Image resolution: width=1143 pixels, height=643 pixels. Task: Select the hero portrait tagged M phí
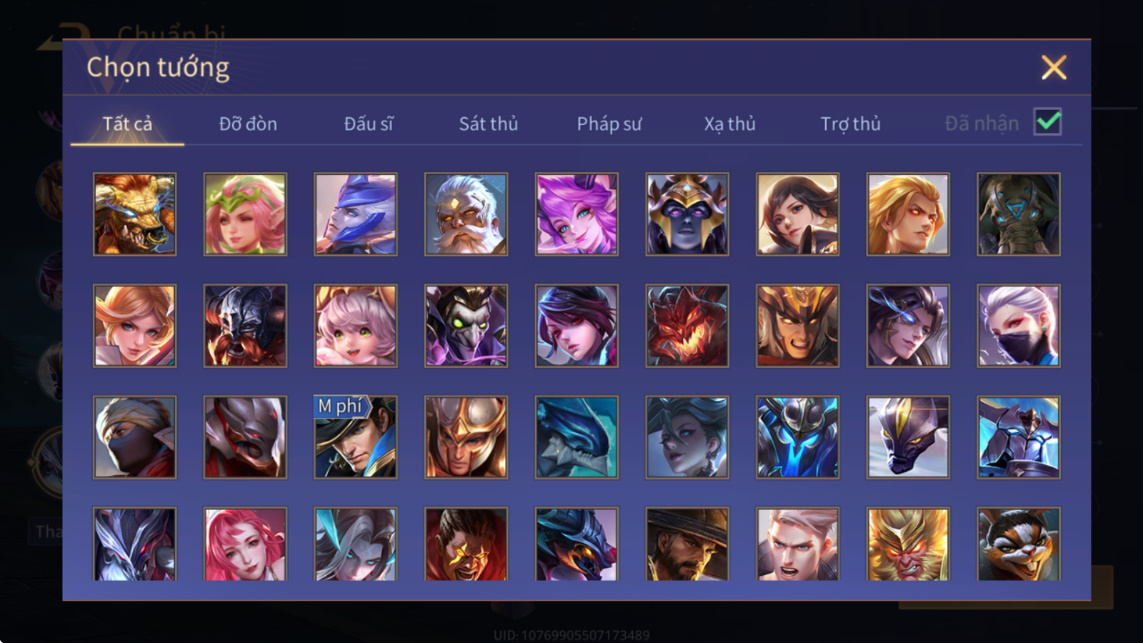coord(356,437)
